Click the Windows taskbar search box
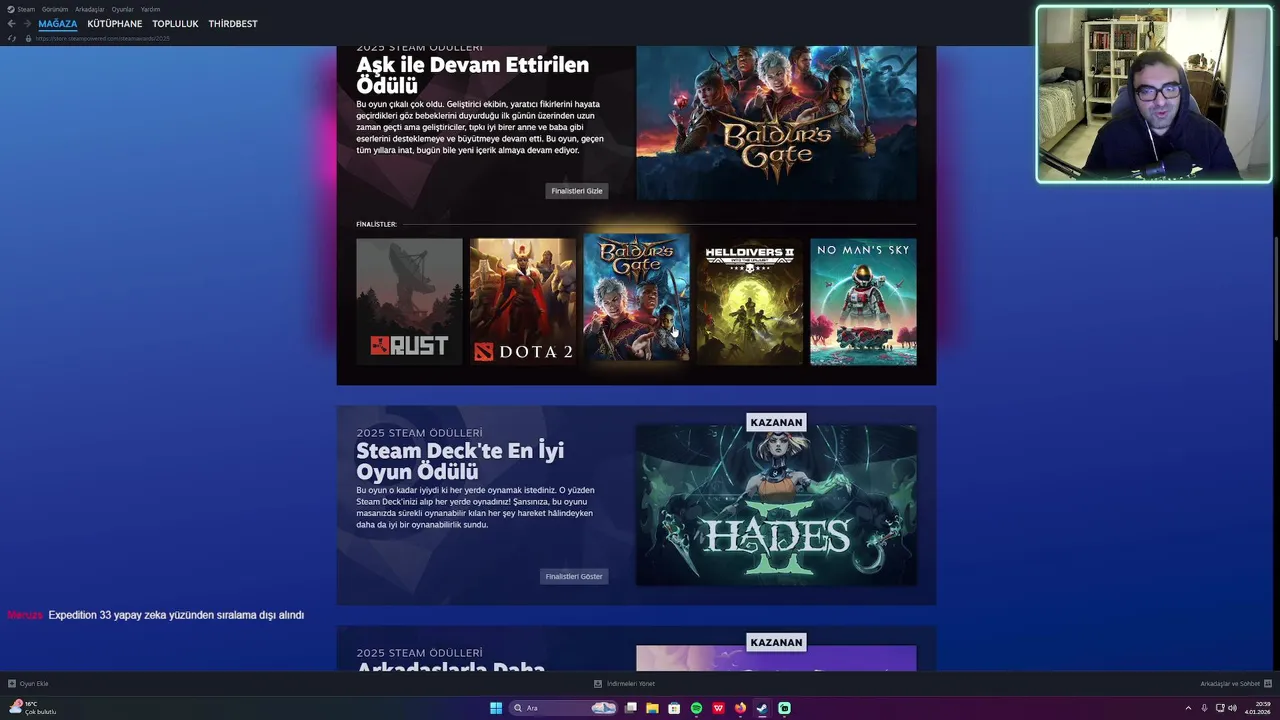 pyautogui.click(x=563, y=708)
